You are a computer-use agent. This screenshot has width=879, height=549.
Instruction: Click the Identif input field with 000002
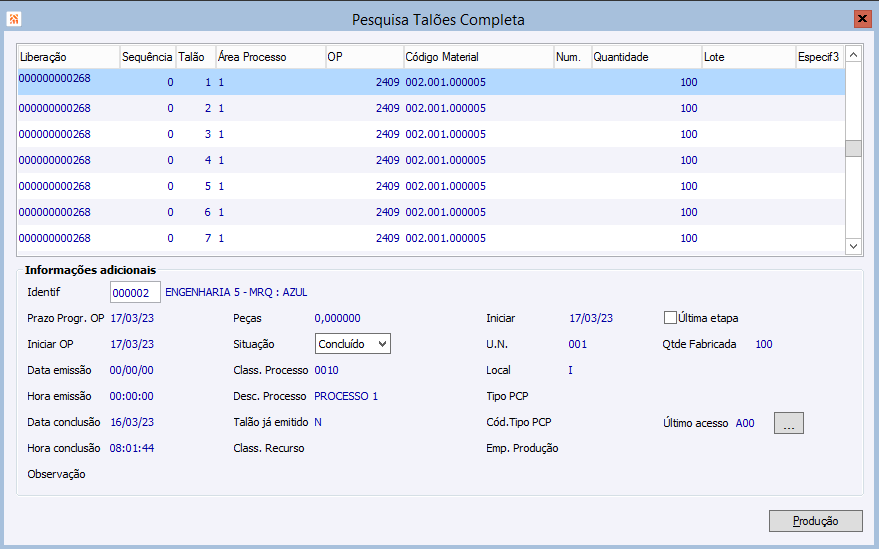(x=135, y=293)
